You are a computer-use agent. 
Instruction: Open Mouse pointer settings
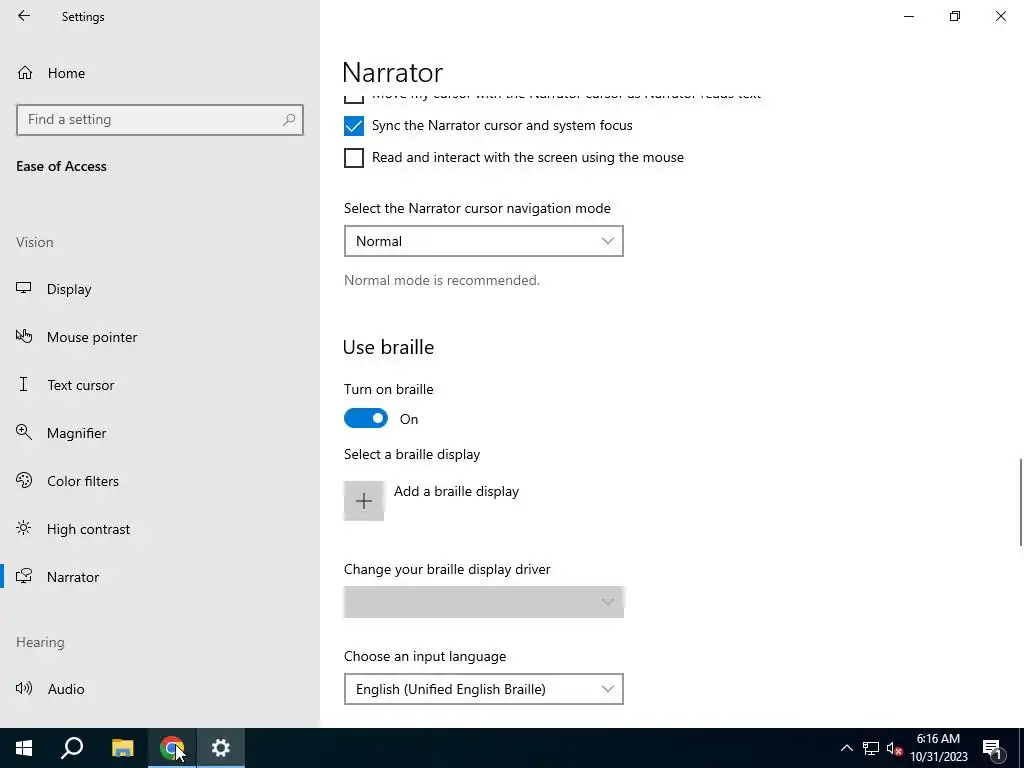tap(92, 337)
